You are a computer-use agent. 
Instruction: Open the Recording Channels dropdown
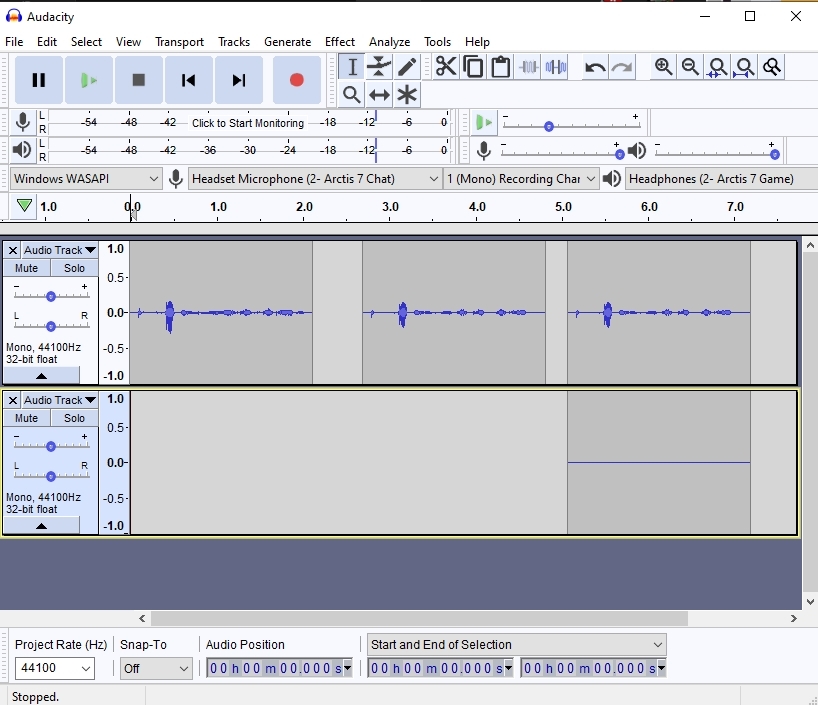click(521, 179)
